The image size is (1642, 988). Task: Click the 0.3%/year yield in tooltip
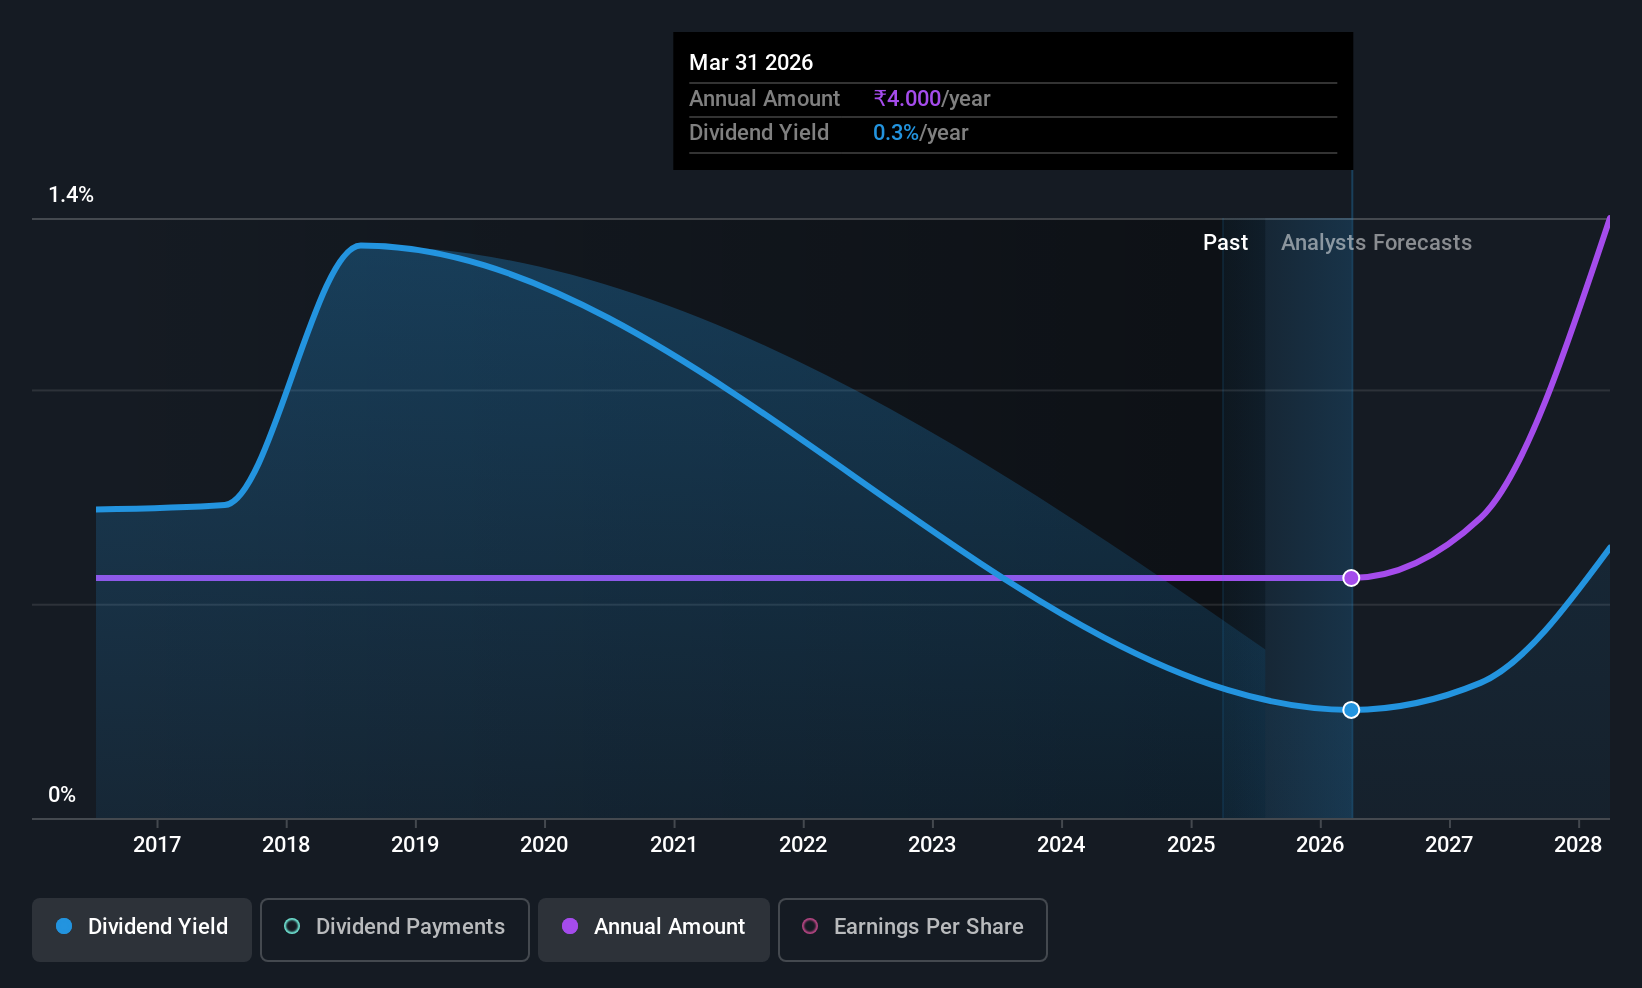[x=921, y=133]
